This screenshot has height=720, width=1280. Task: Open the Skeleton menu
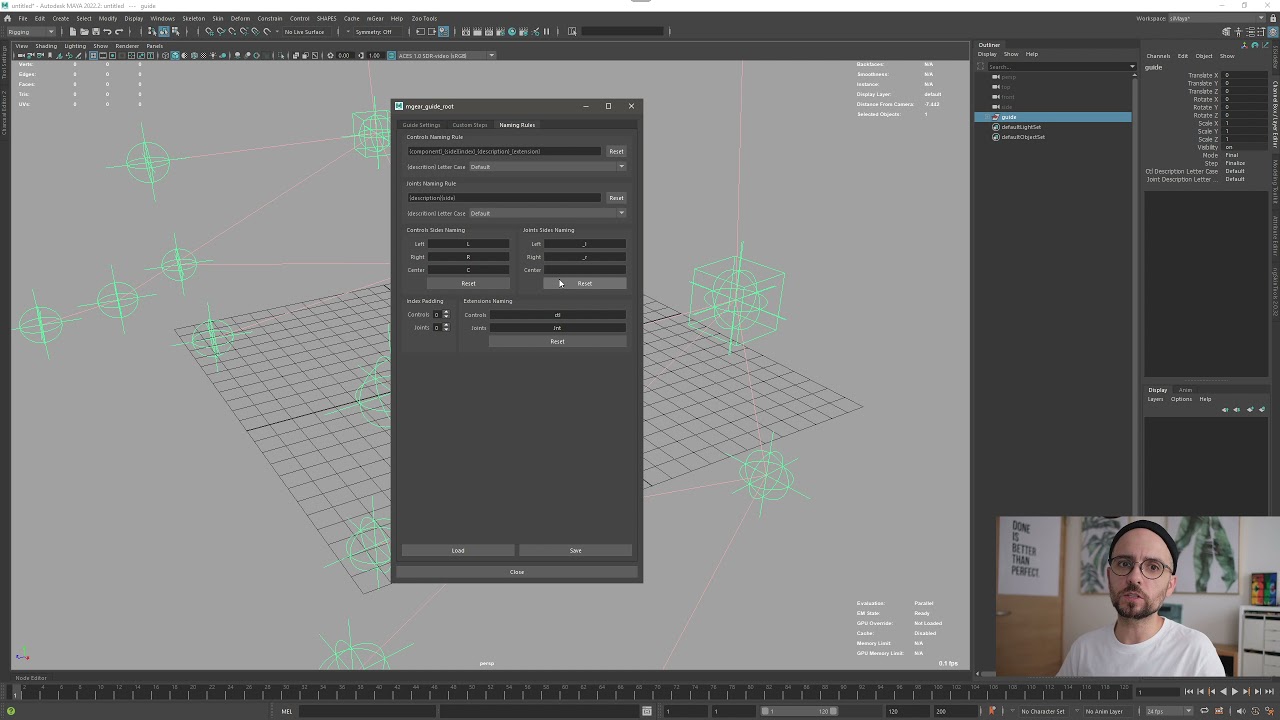pos(193,18)
